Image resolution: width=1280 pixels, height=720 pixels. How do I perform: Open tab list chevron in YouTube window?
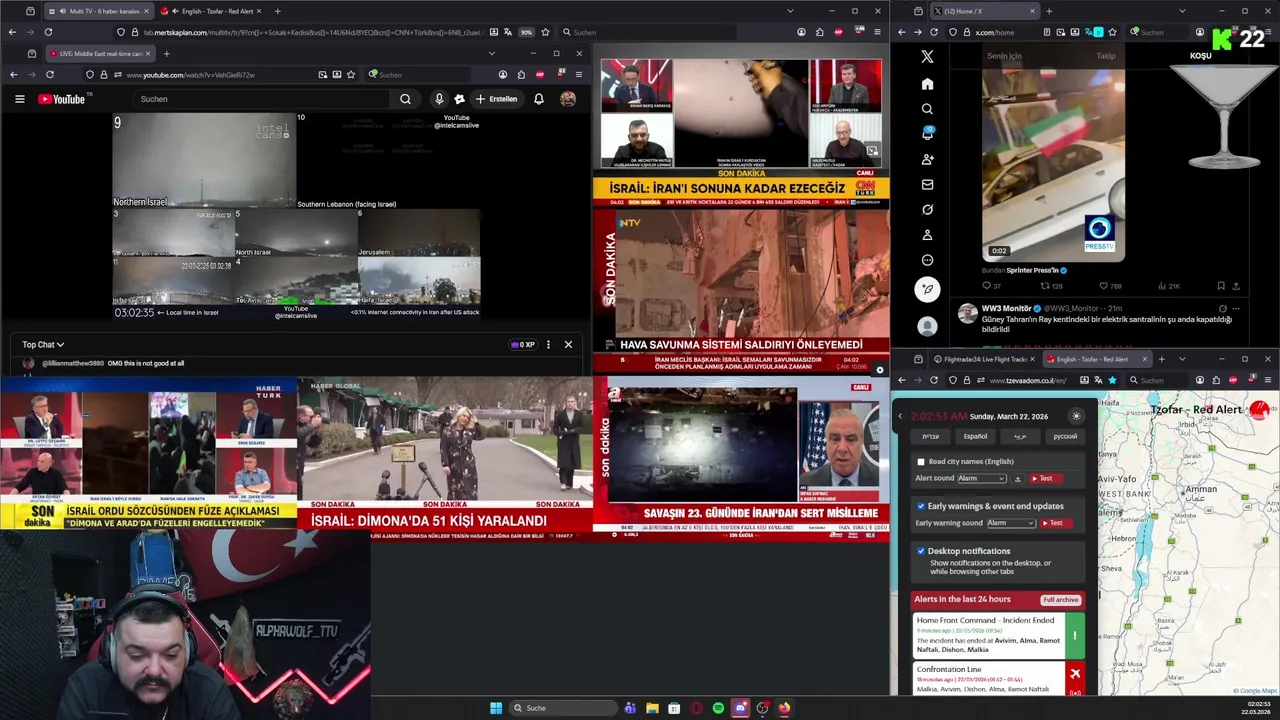coord(491,53)
